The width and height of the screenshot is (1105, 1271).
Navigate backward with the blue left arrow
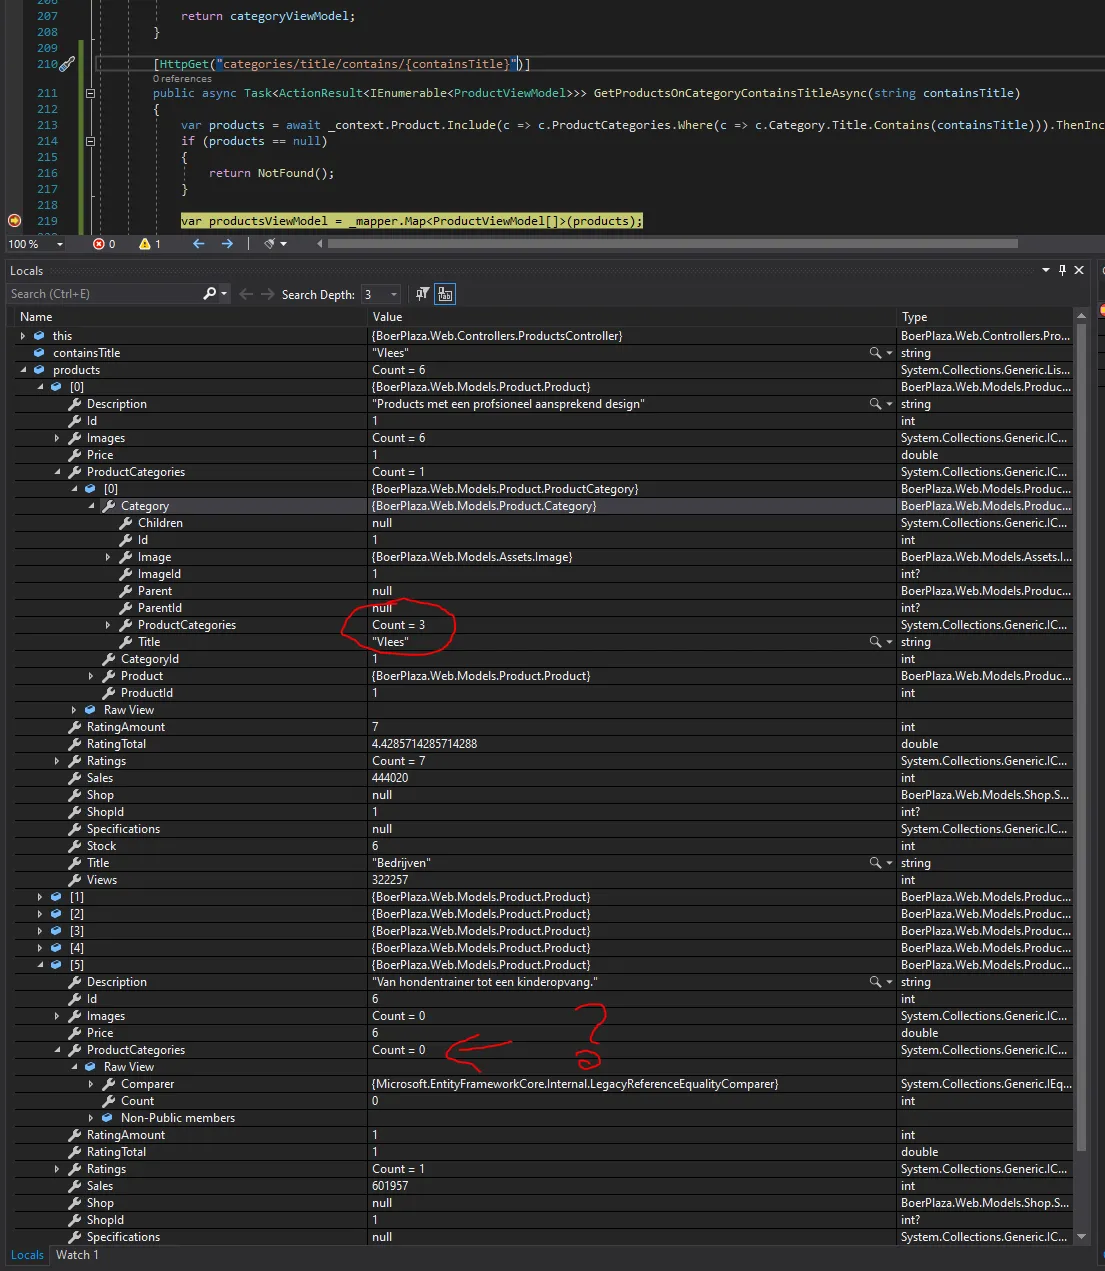[198, 244]
